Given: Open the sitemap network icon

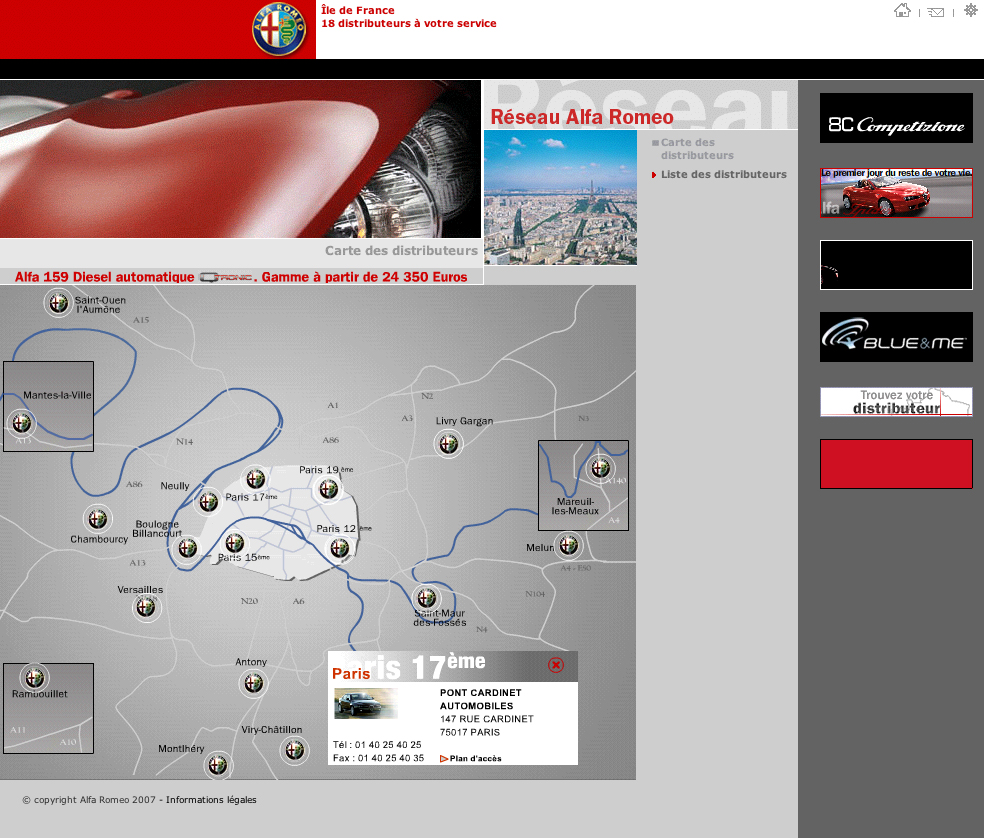Looking at the screenshot, I should pyautogui.click(x=970, y=10).
